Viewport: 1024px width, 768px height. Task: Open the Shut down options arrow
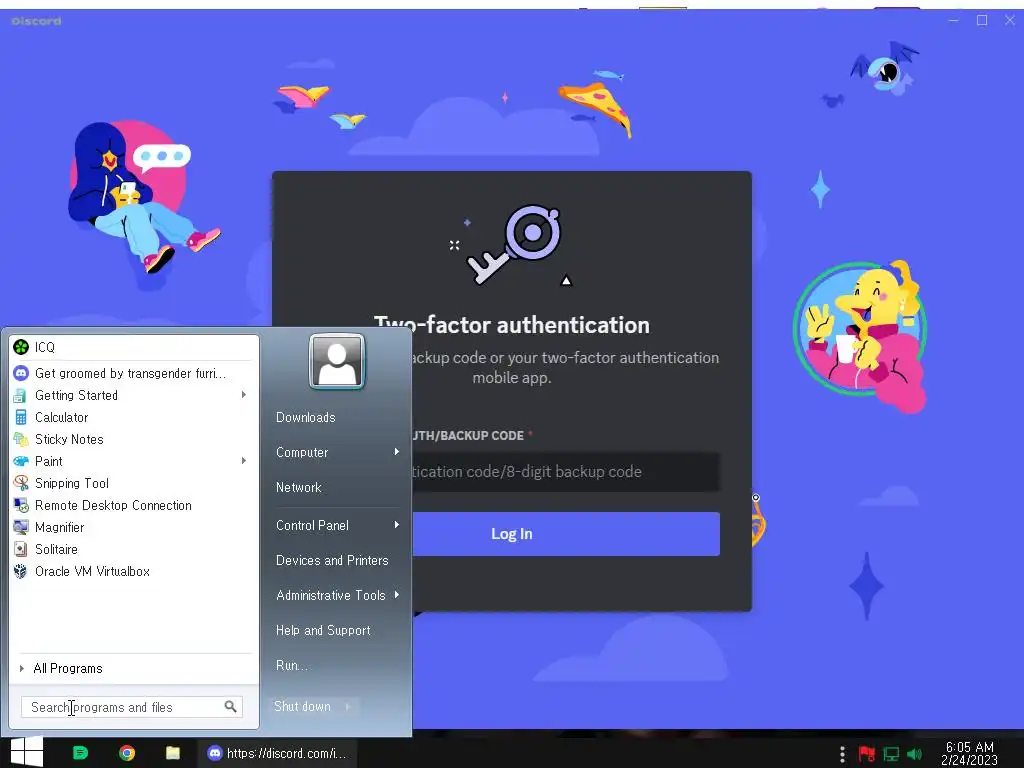click(x=348, y=707)
